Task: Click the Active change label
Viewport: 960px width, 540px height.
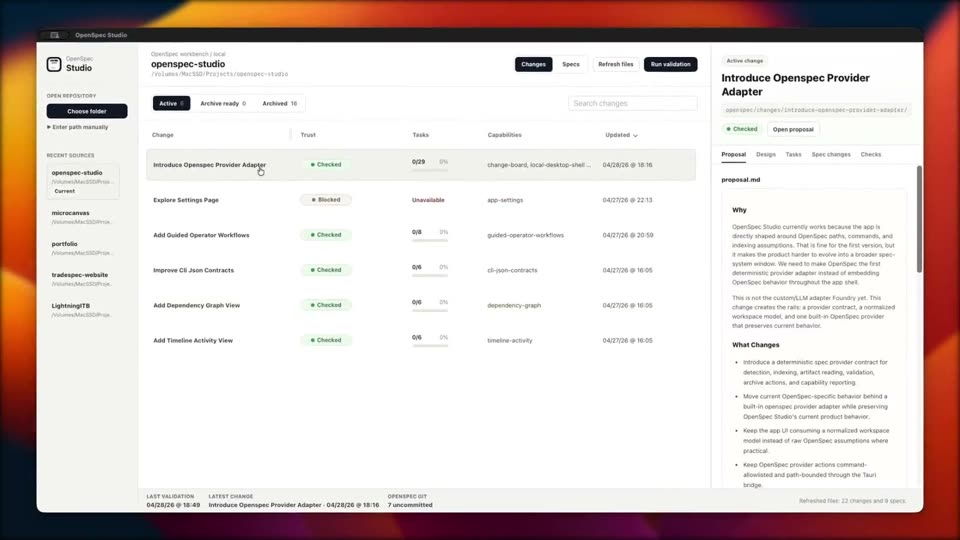Action: coord(744,61)
